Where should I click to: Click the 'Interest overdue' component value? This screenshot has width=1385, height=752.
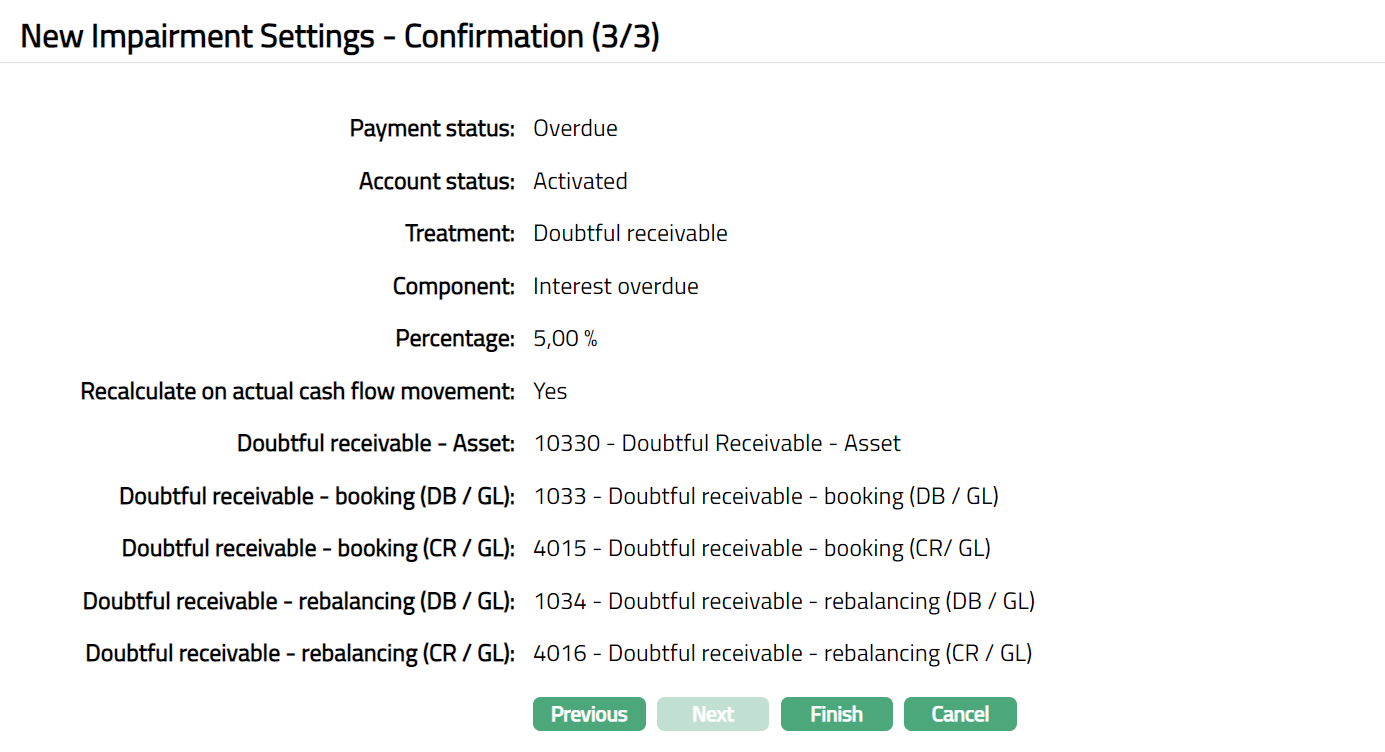point(615,287)
